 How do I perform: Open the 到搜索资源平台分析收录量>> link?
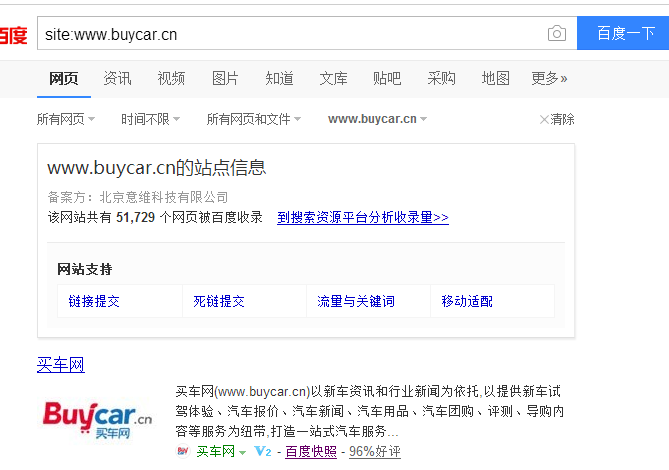coord(363,218)
